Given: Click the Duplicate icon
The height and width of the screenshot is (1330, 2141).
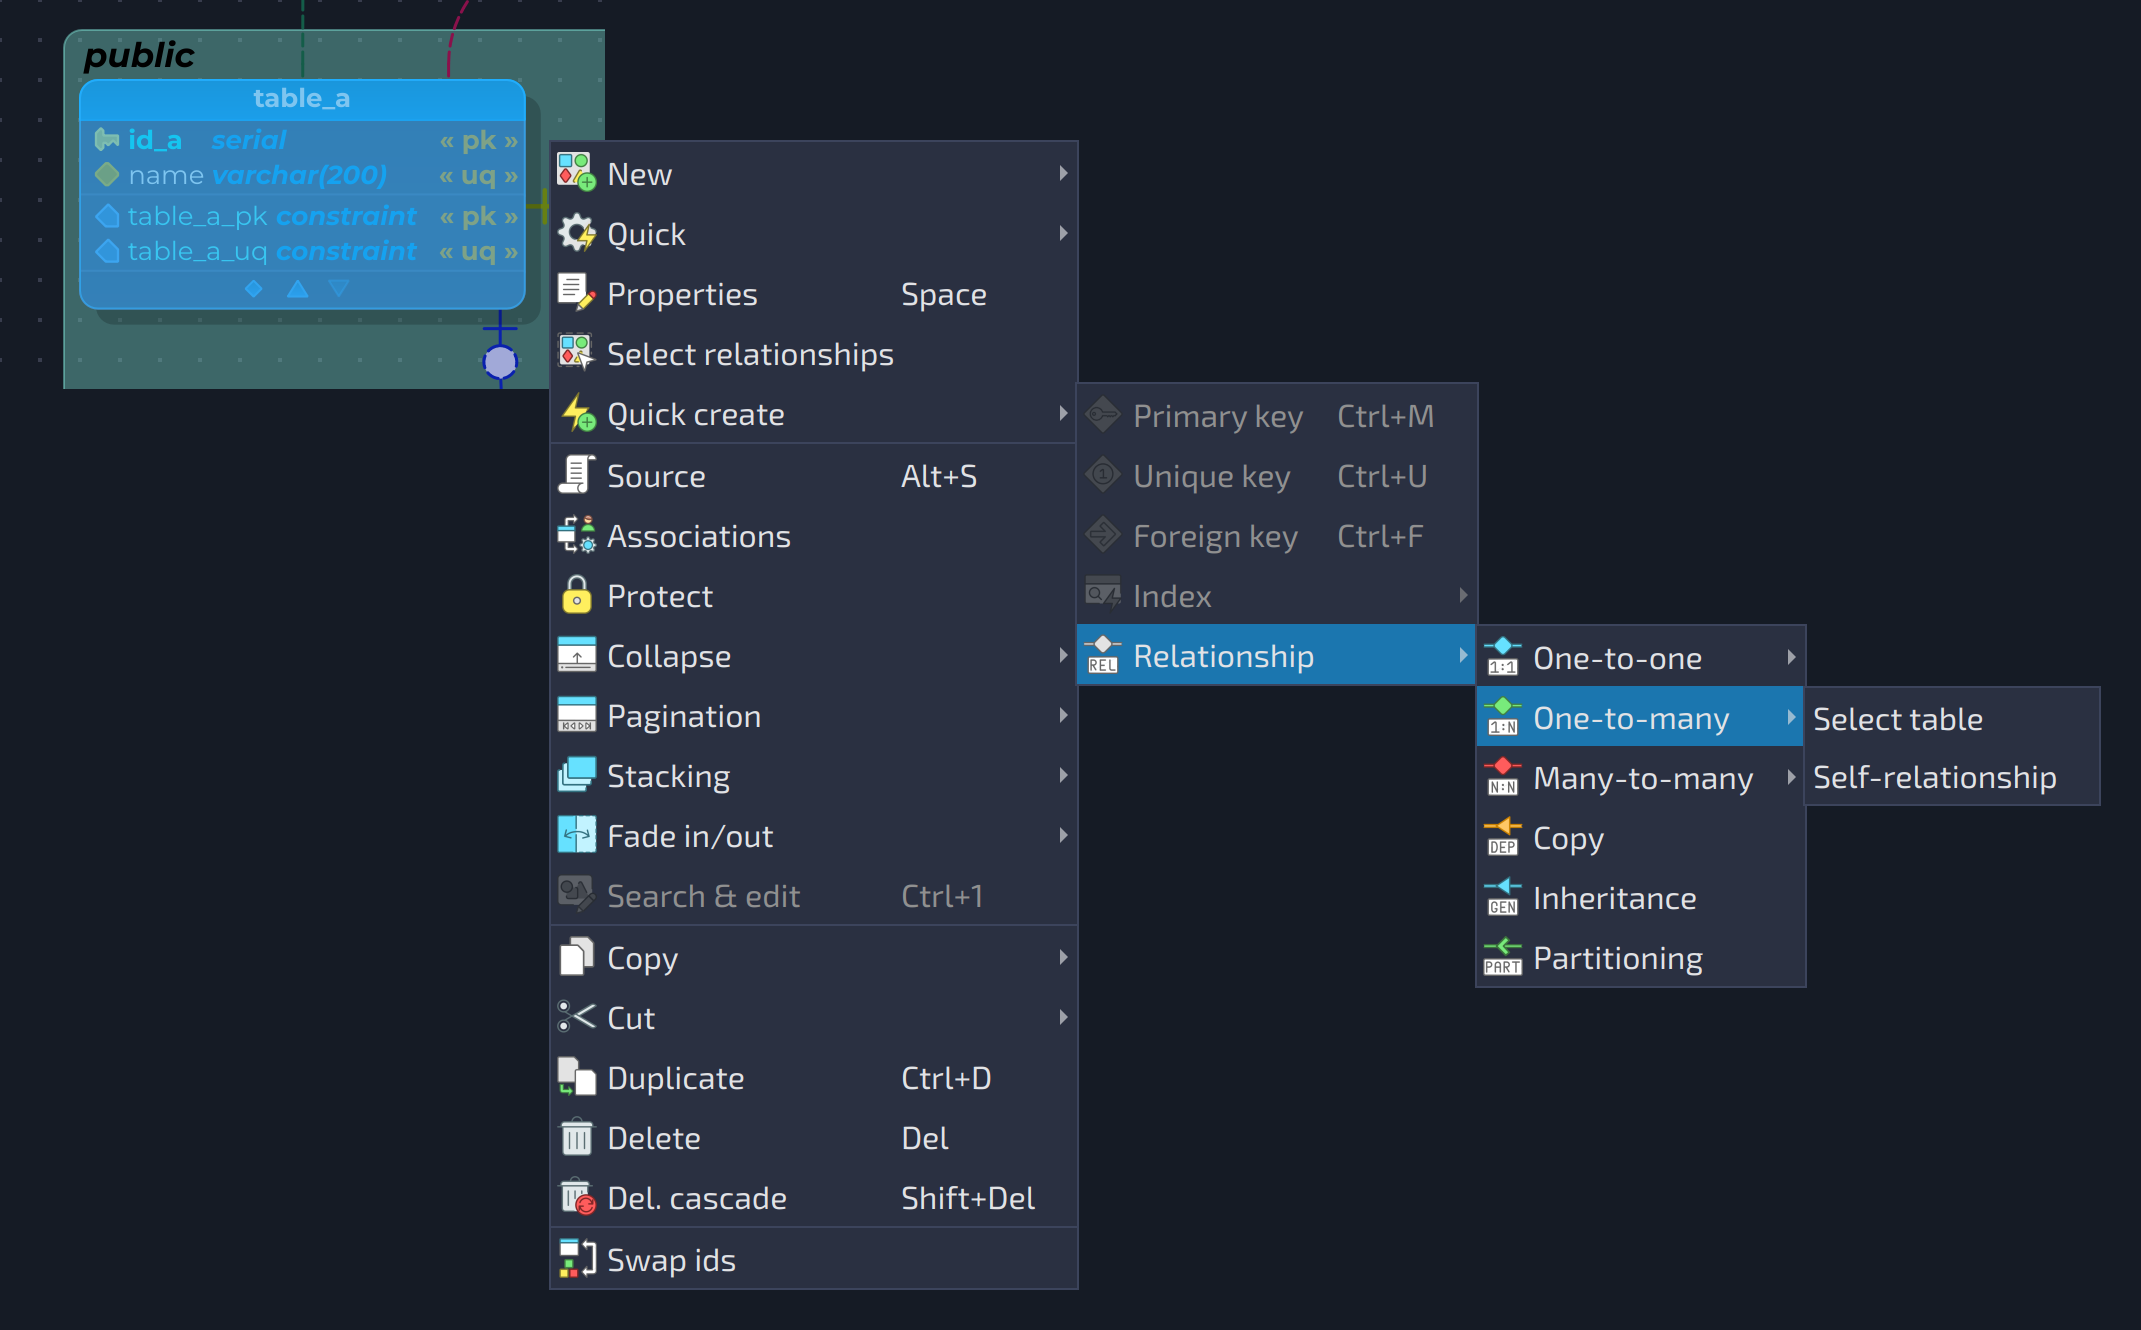Looking at the screenshot, I should [577, 1077].
